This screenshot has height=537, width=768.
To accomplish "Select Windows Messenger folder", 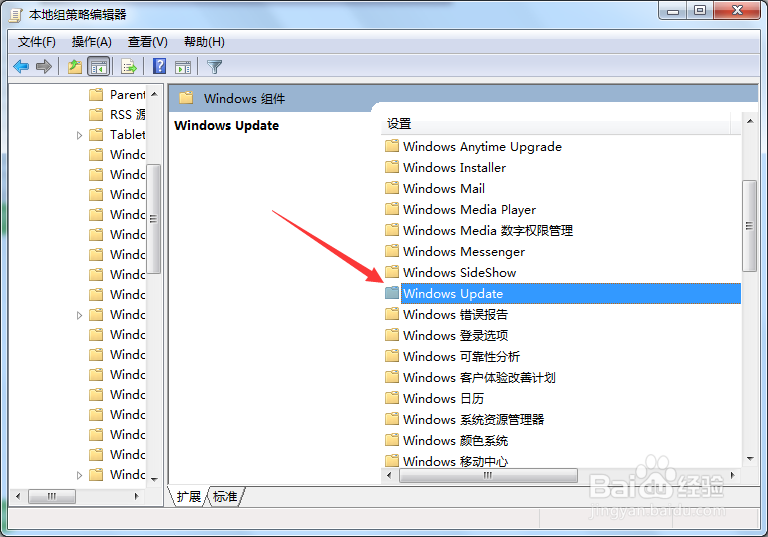I will click(x=464, y=252).
